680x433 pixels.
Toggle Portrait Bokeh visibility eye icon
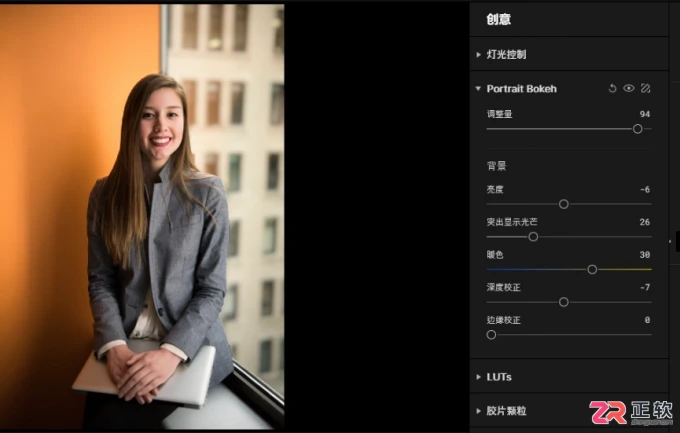(x=629, y=89)
